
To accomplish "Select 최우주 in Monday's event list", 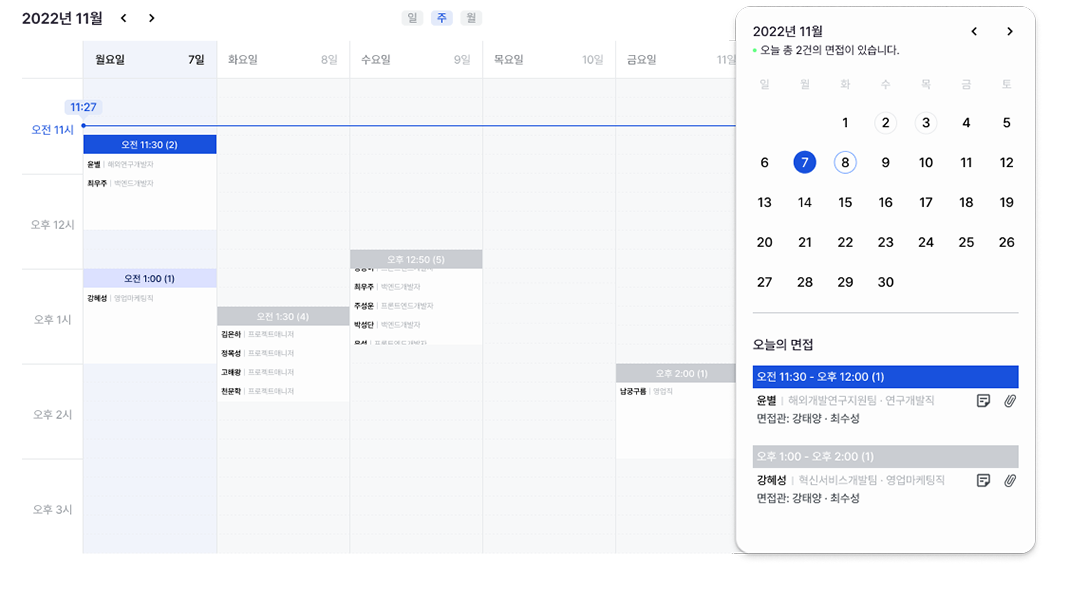I will point(97,183).
